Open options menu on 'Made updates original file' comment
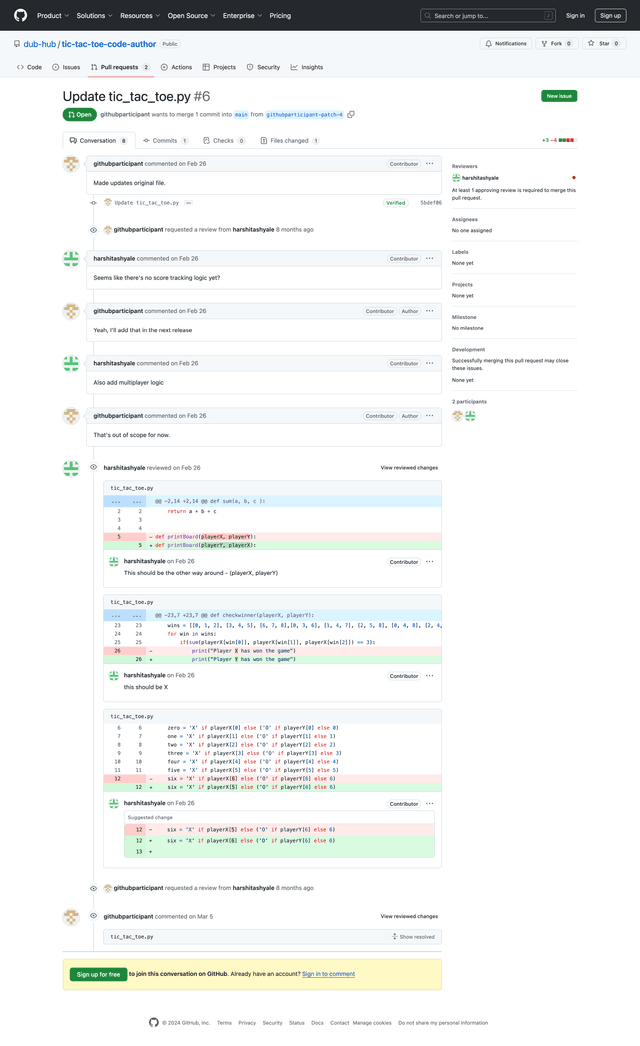The height and width of the screenshot is (1046, 640). point(430,163)
